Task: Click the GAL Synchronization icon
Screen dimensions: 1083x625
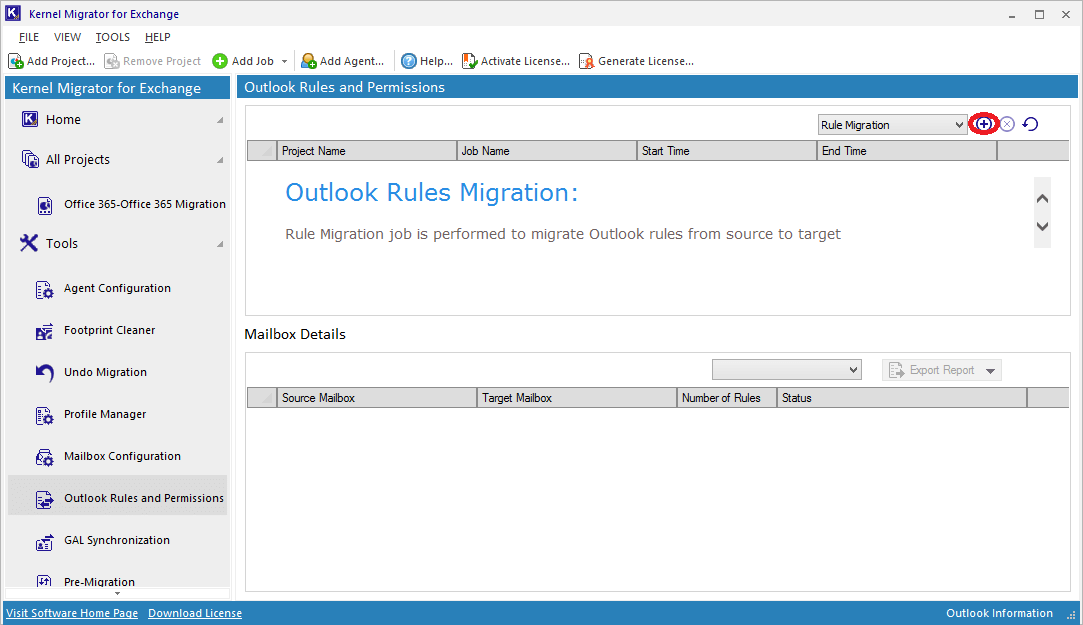Action: 44,541
